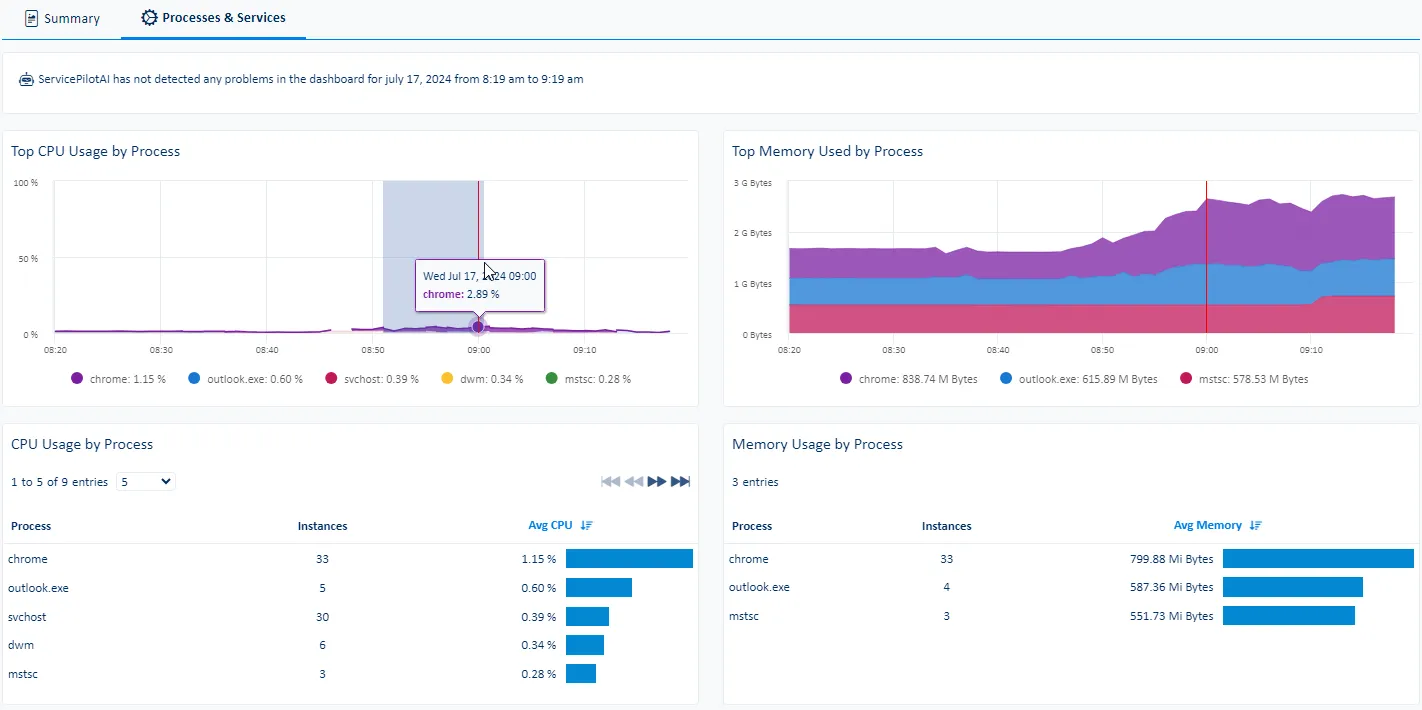Click the sort icon beside Avg CPU

tap(586, 526)
